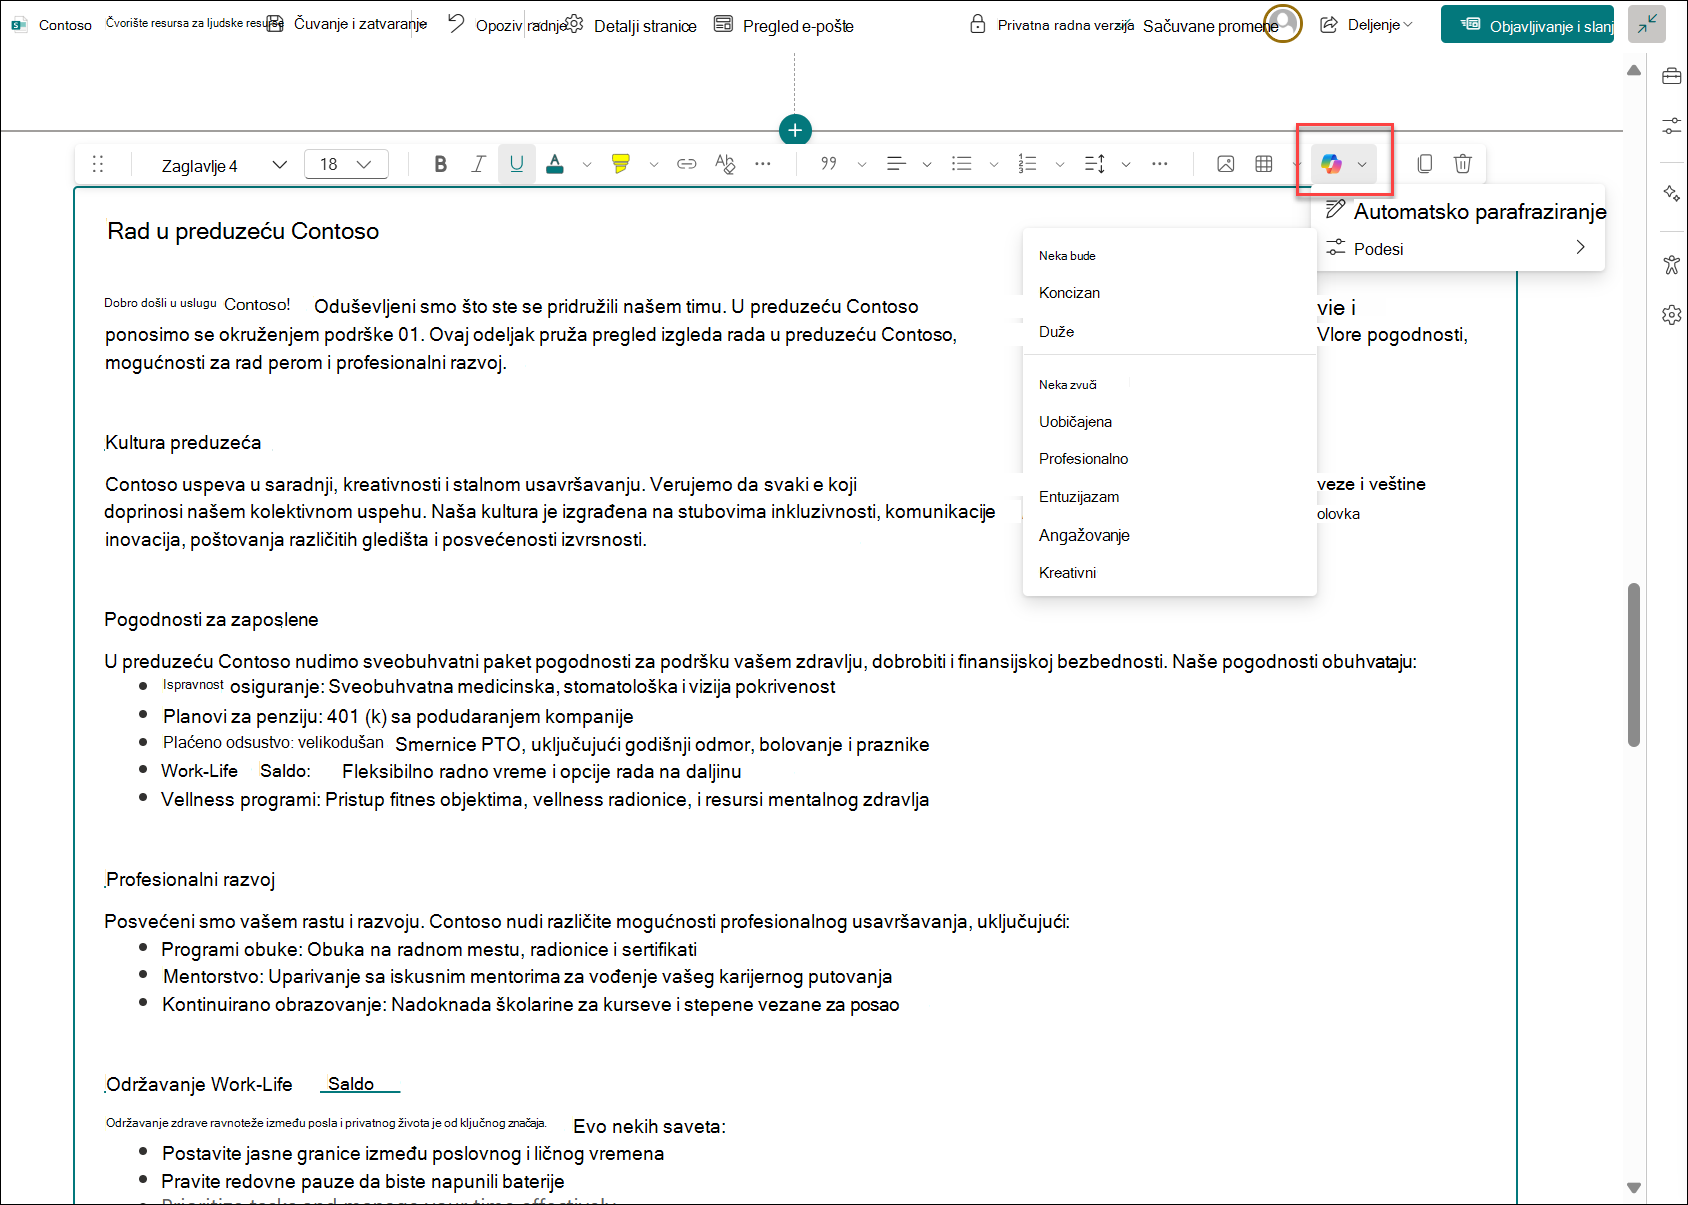The image size is (1688, 1205).
Task: Click the numbered list icon
Action: (x=1027, y=164)
